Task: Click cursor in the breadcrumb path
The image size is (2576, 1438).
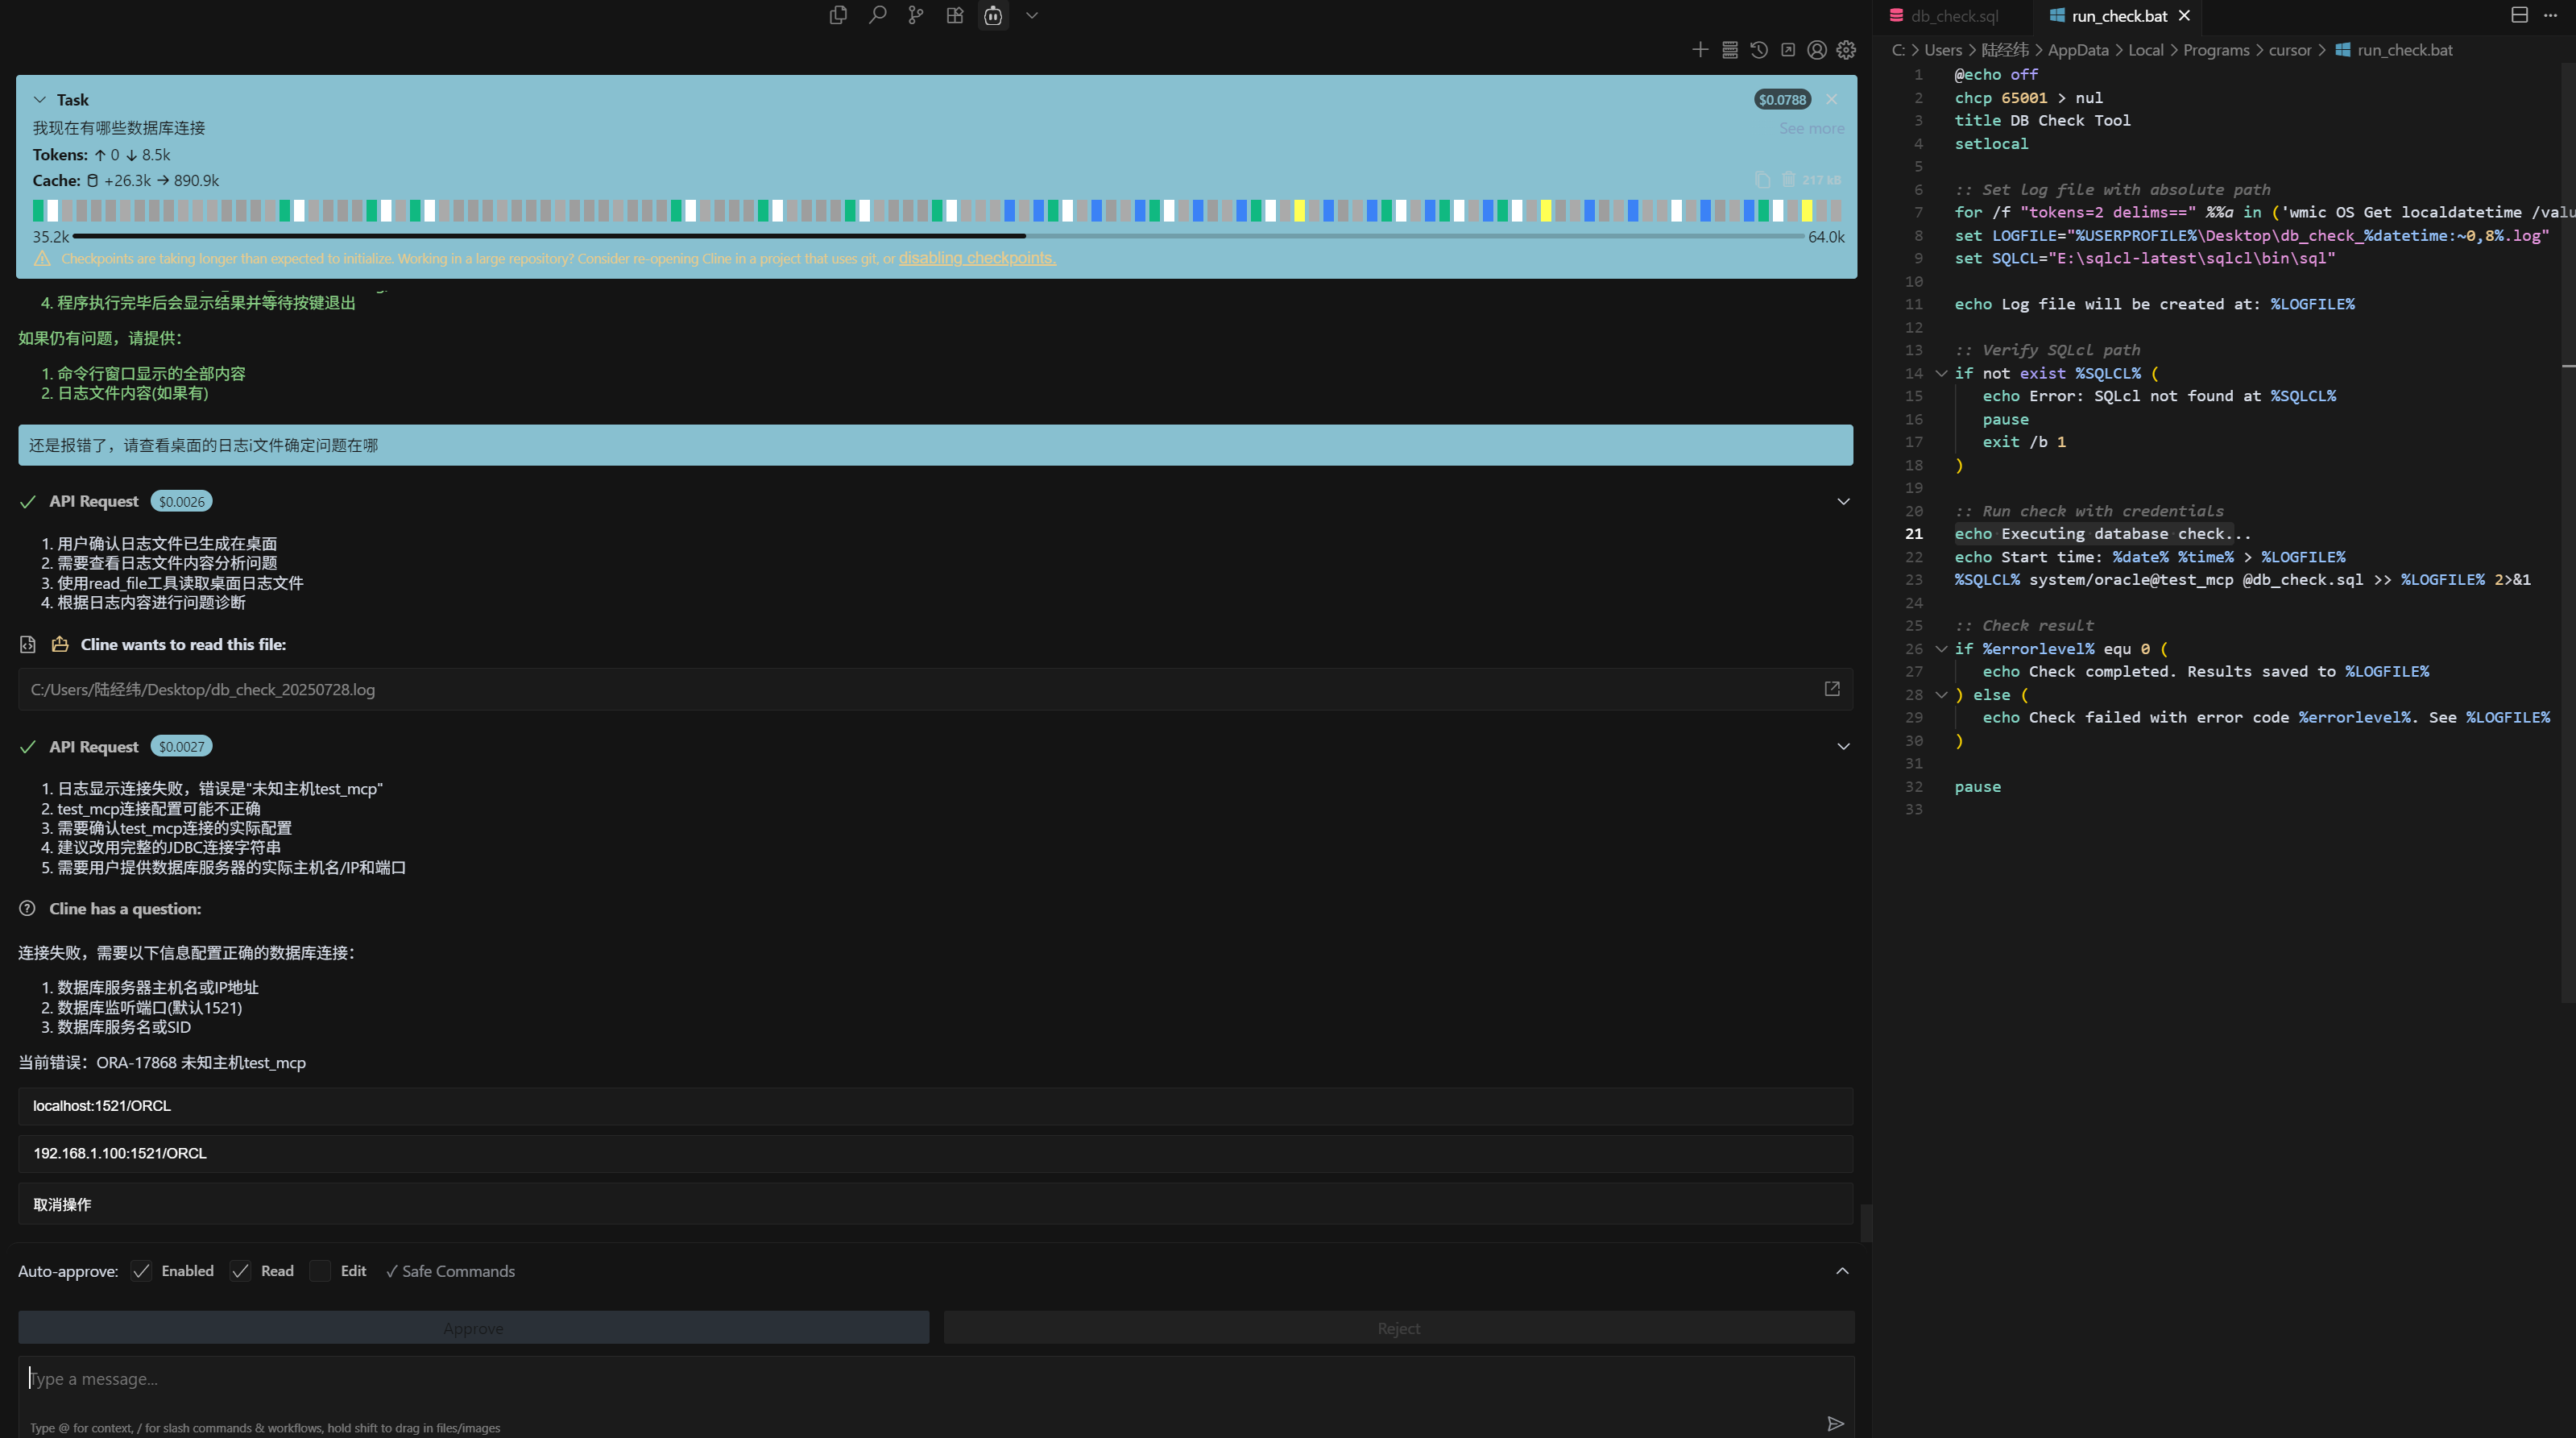Action: pos(2290,50)
